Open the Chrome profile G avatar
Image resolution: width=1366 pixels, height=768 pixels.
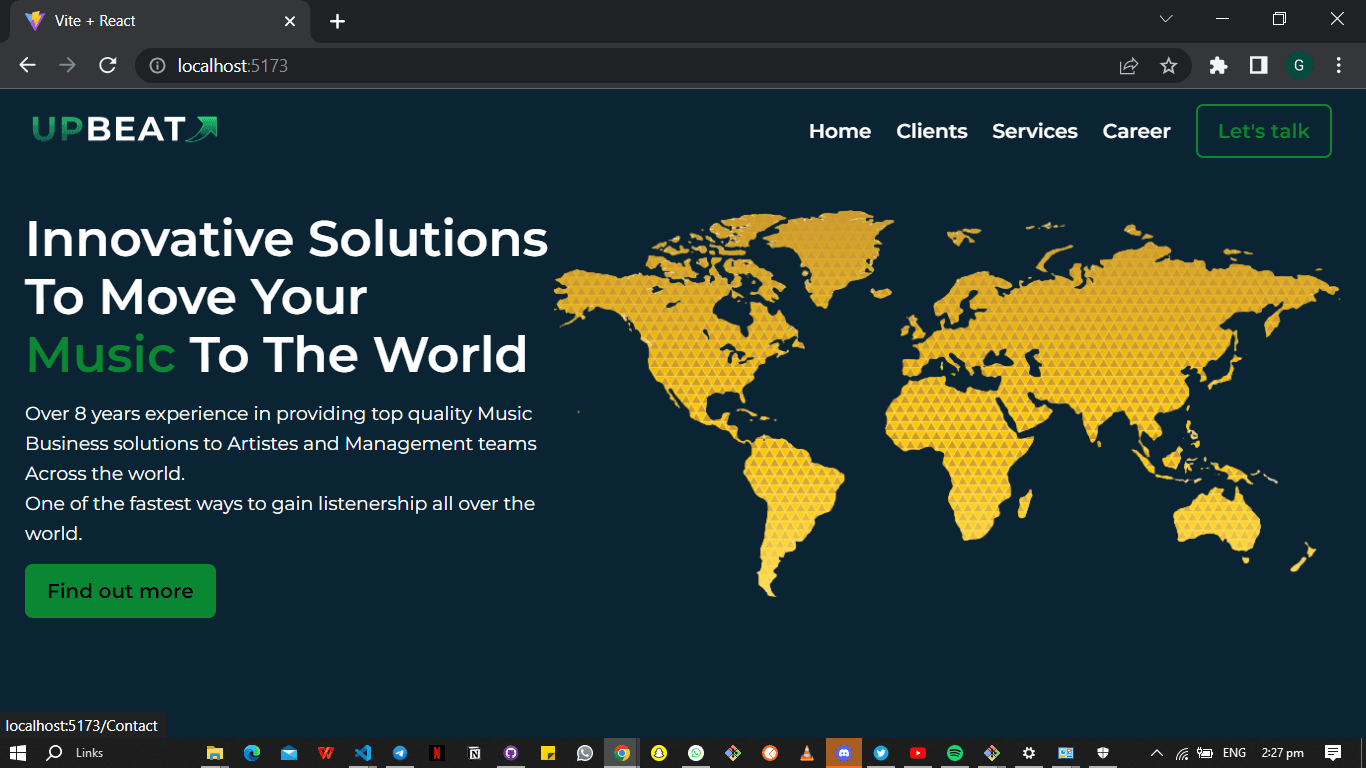[x=1299, y=65]
